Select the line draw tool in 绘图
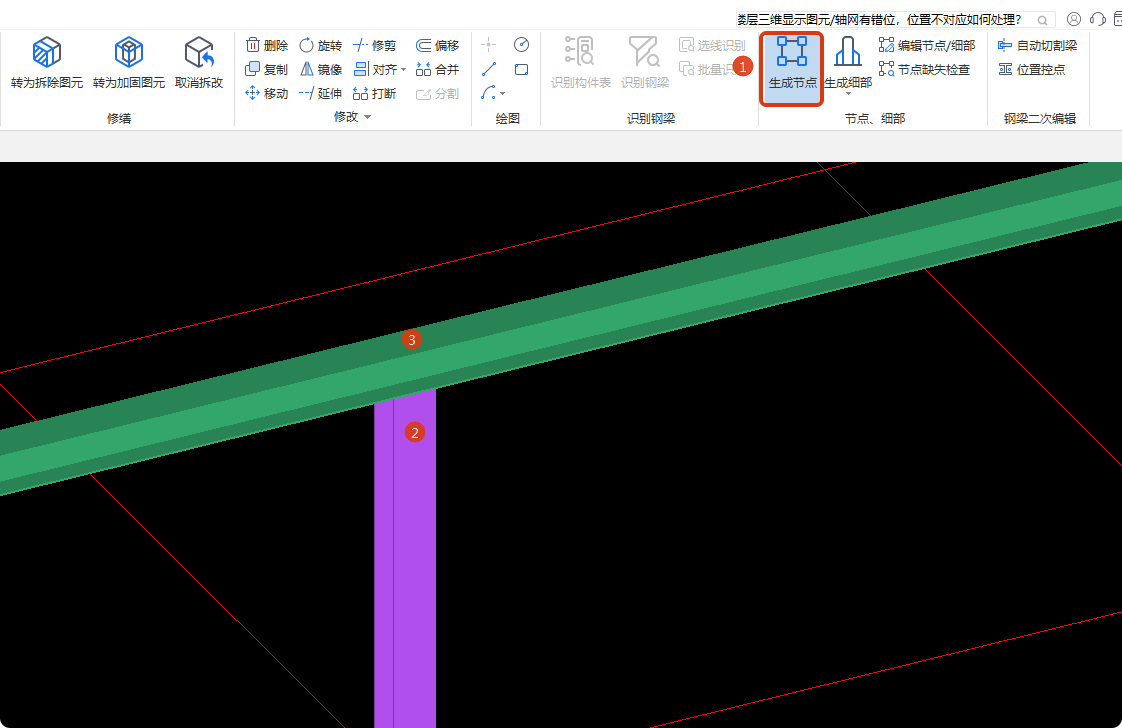 pyautogui.click(x=489, y=69)
